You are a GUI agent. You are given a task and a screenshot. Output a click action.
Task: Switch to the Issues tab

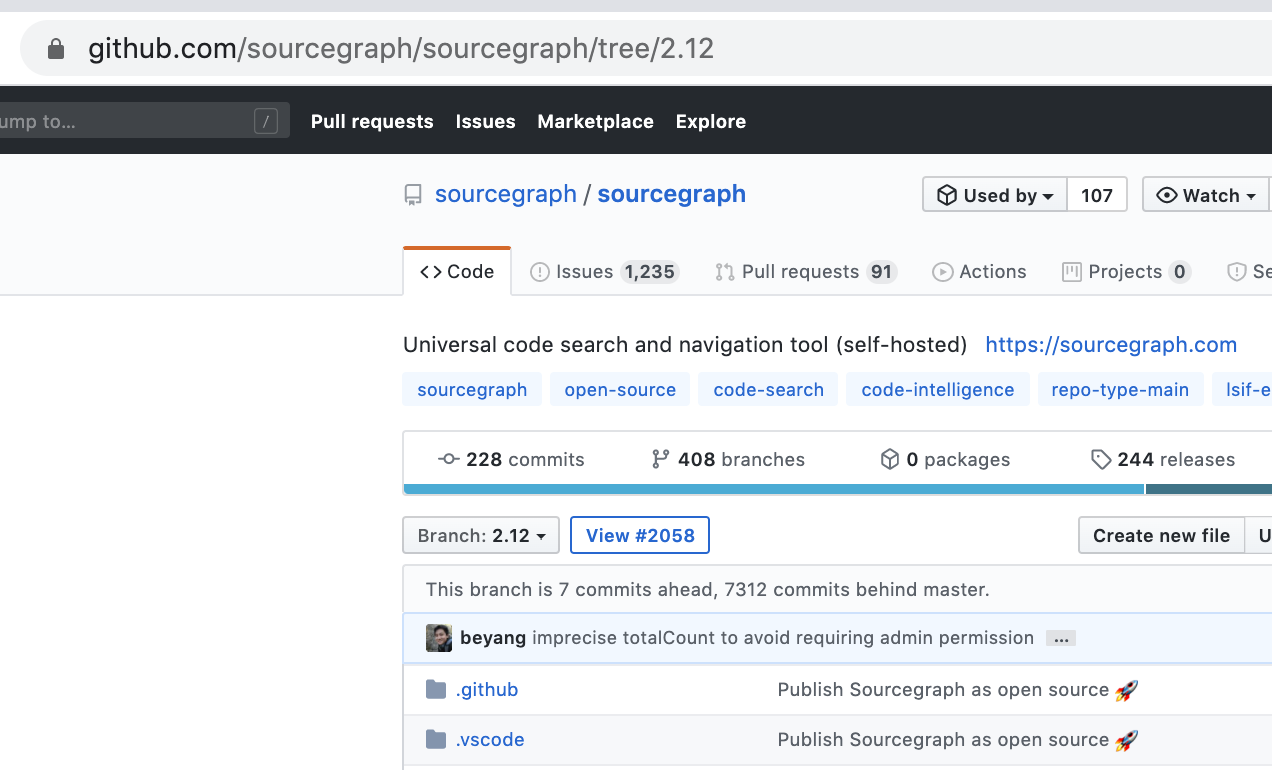coord(604,271)
